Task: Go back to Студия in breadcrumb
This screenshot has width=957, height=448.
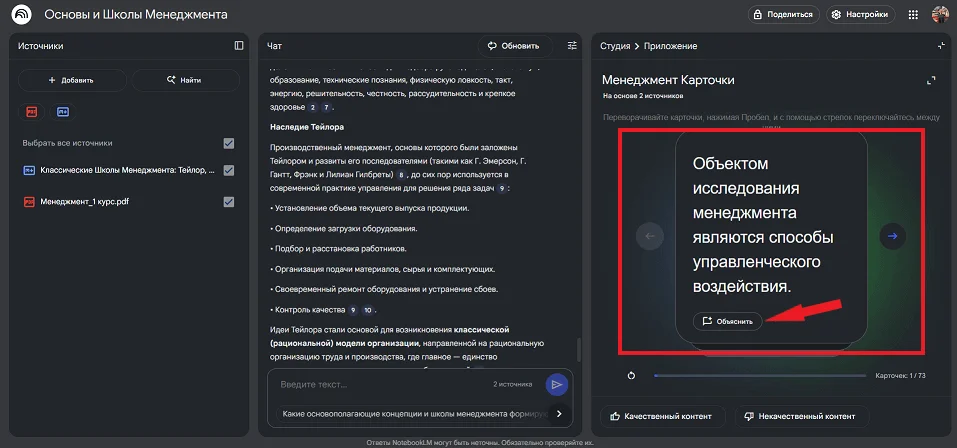Action: 614,46
